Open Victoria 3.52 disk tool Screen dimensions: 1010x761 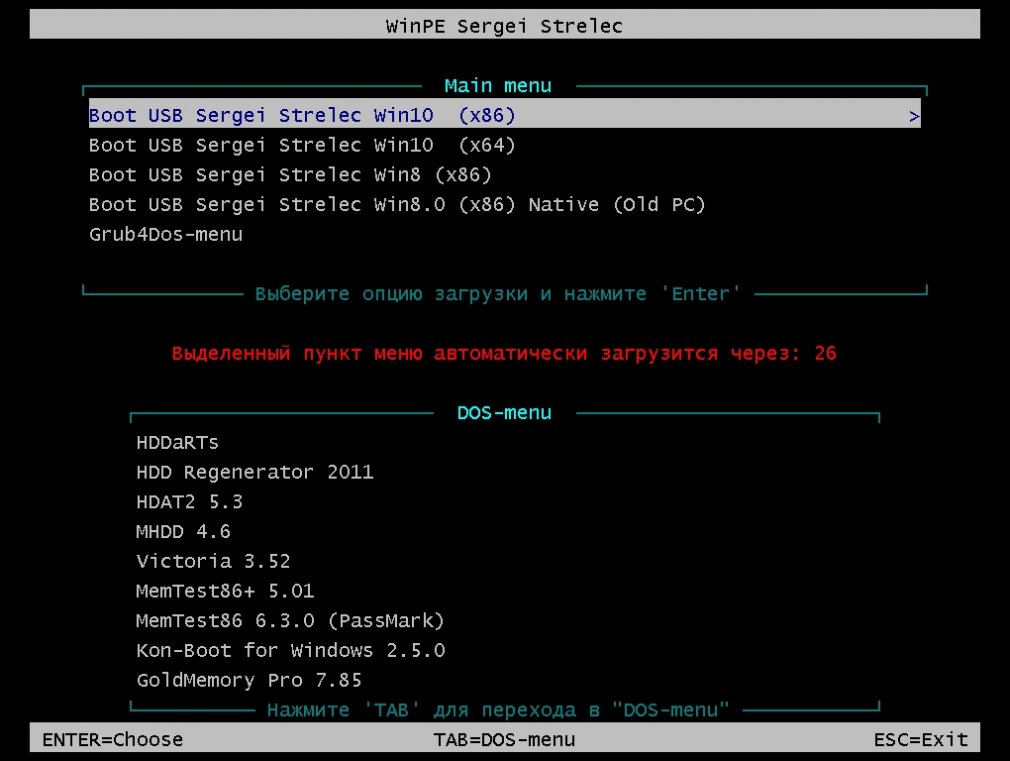point(213,561)
